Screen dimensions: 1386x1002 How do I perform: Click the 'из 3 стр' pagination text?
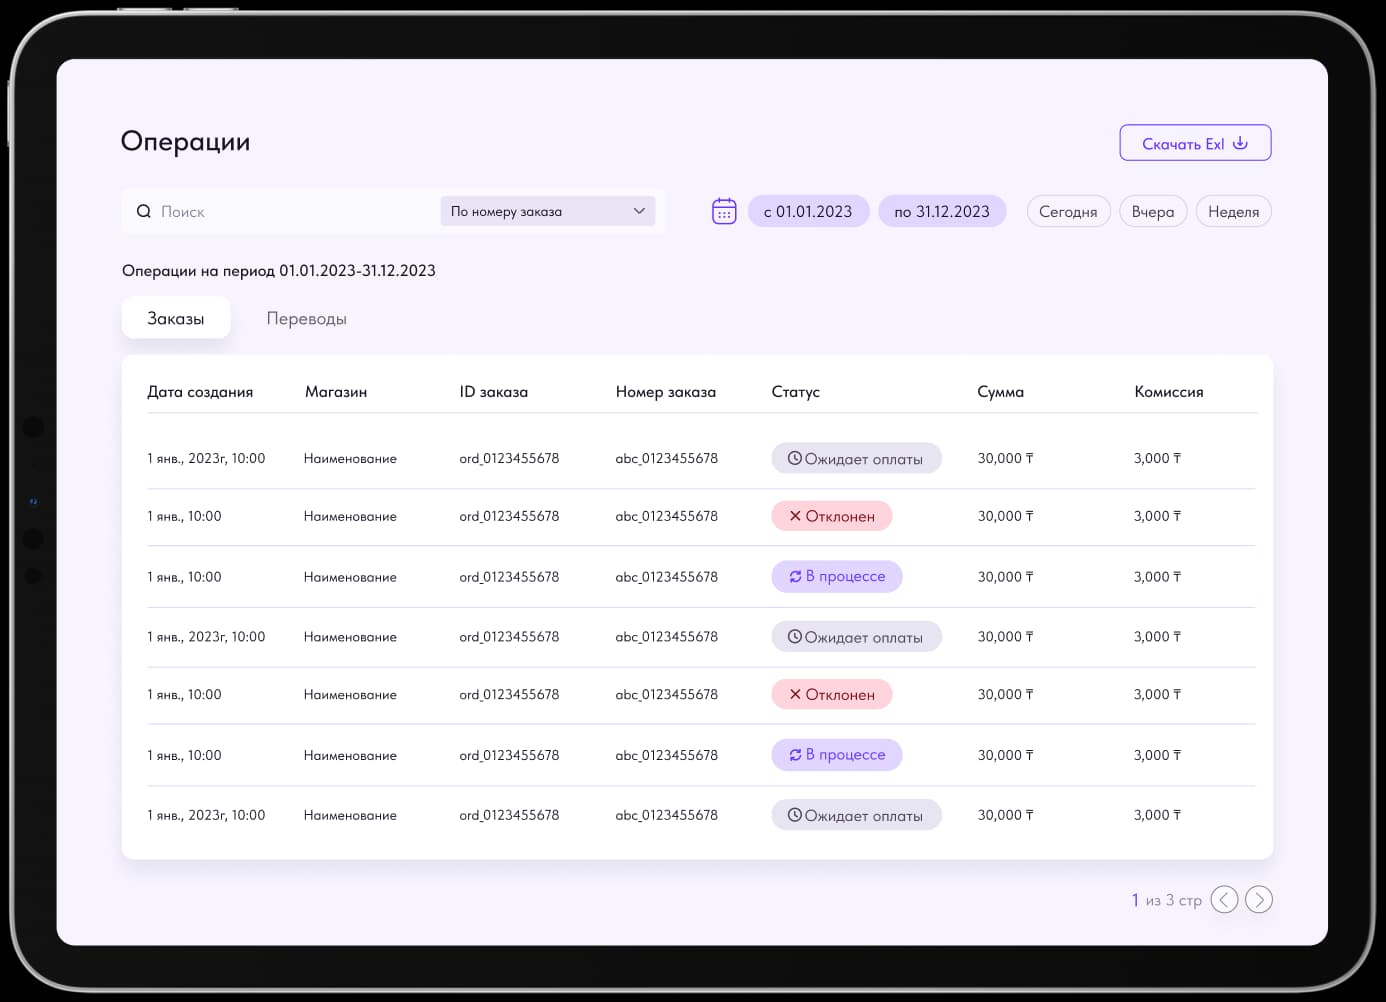click(x=1174, y=900)
